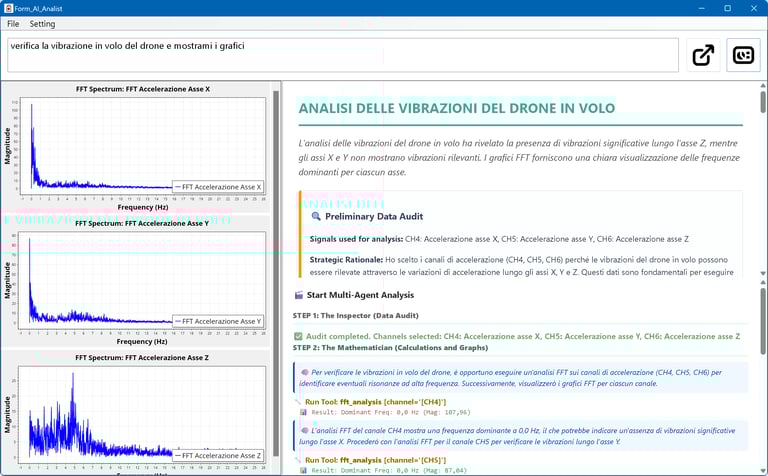
Task: Maximize the Form_AI_Analist window
Action: tap(727, 8)
